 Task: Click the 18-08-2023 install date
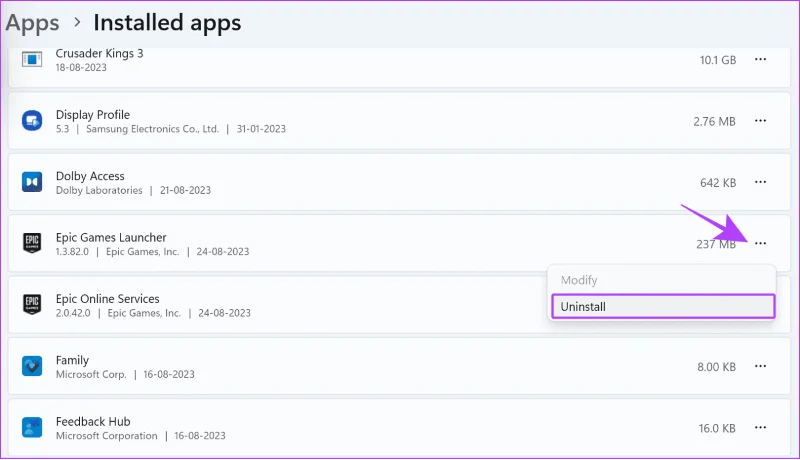pyautogui.click(x=81, y=67)
